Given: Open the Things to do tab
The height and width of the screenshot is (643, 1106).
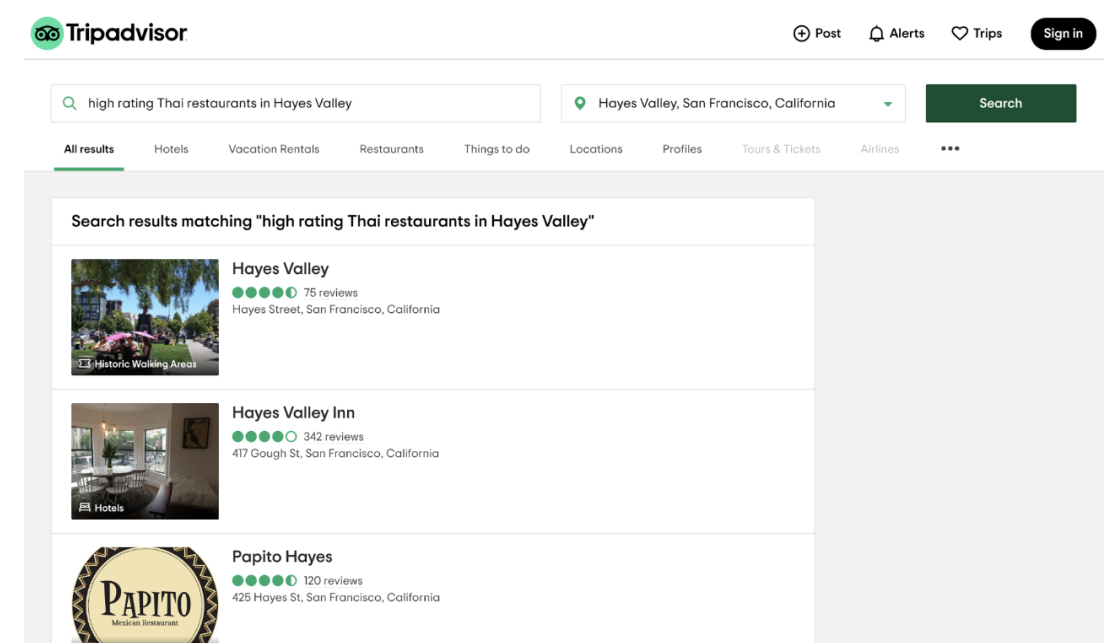Looking at the screenshot, I should click(496, 149).
